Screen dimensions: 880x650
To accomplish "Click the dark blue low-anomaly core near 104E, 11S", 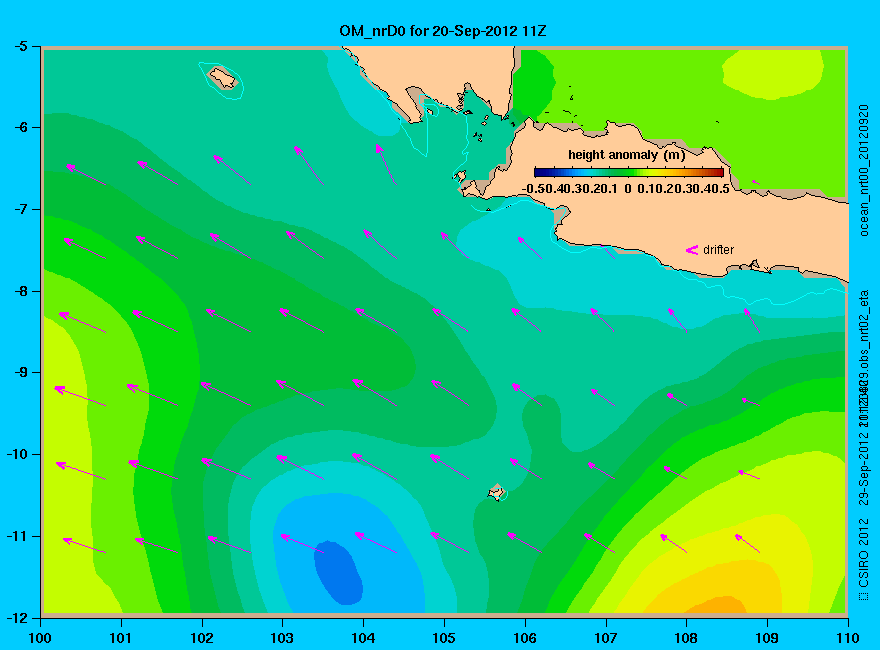I will [x=338, y=573].
